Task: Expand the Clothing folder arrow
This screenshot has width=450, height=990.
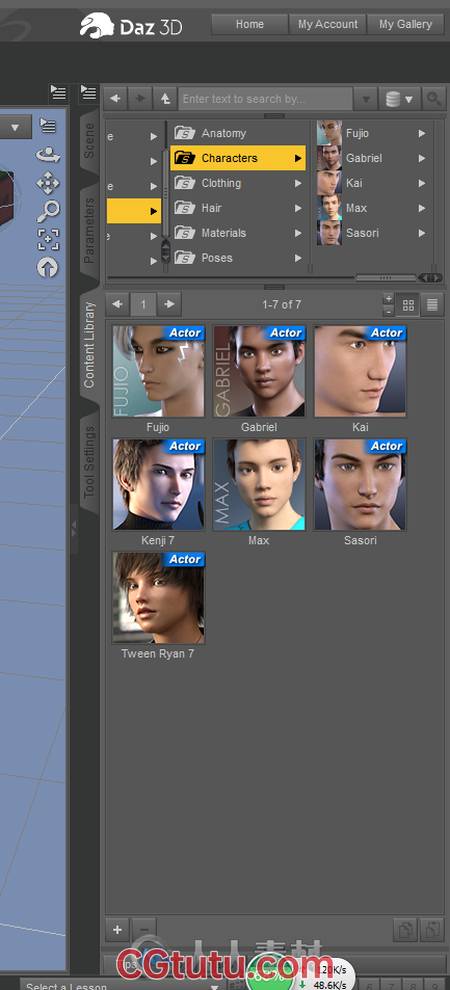Action: pyautogui.click(x=298, y=183)
